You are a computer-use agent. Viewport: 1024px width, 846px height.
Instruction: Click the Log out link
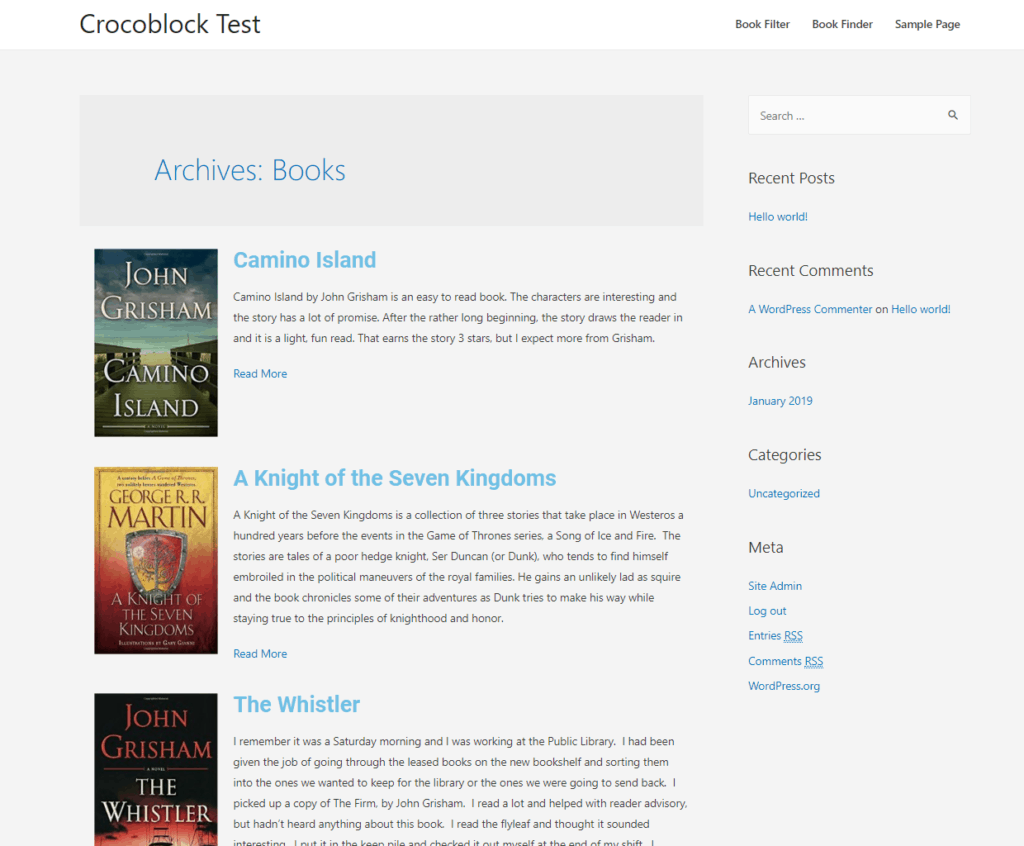(767, 610)
